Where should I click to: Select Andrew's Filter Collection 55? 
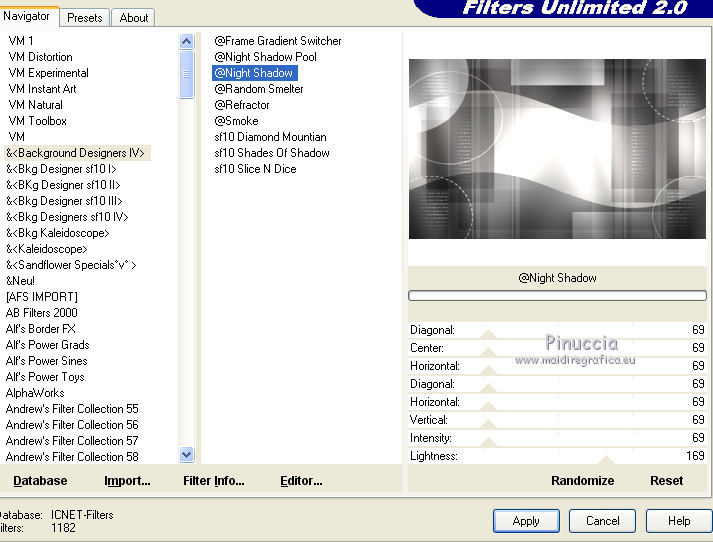pyautogui.click(x=72, y=408)
